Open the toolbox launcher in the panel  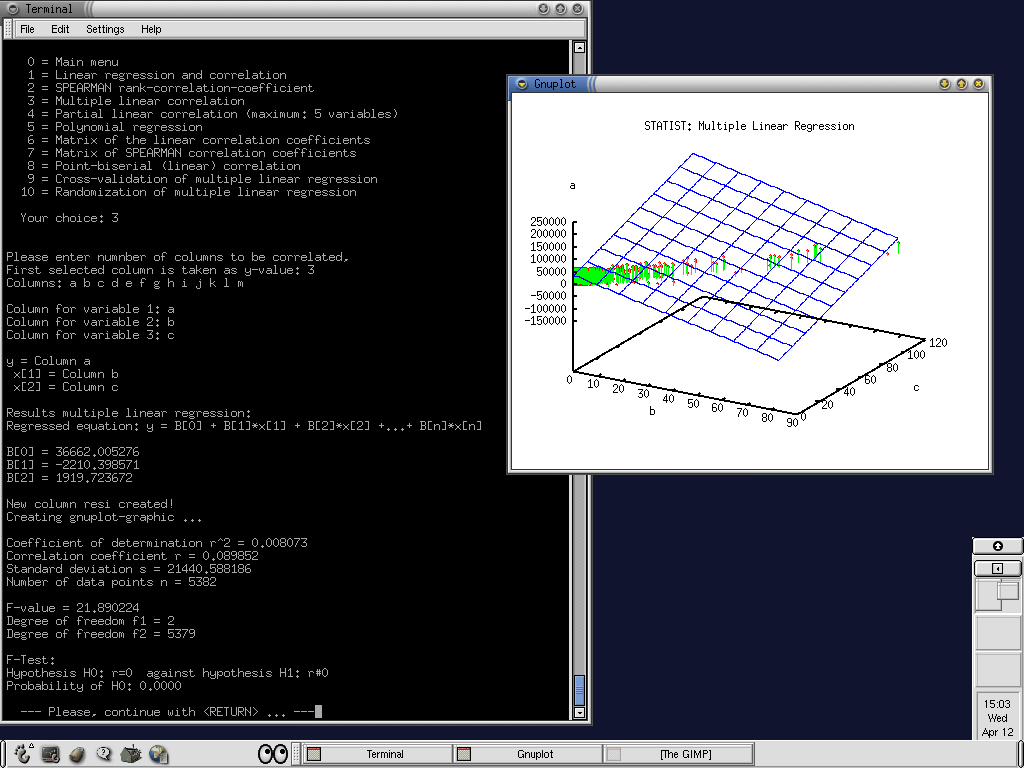coord(131,754)
